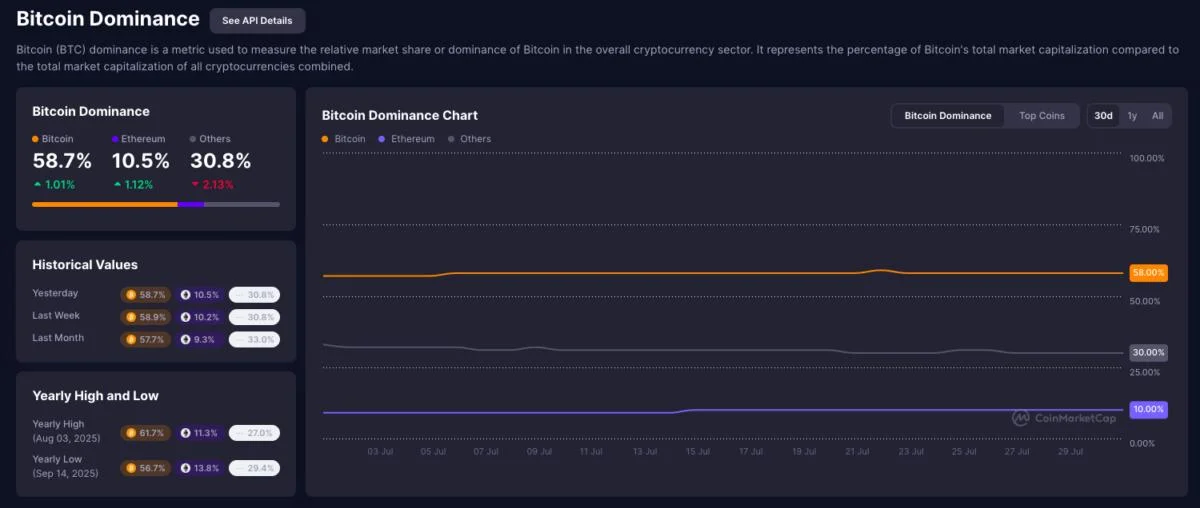Click the Ethereum 10.5% headline value
The width and height of the screenshot is (1200, 508).
coord(141,161)
